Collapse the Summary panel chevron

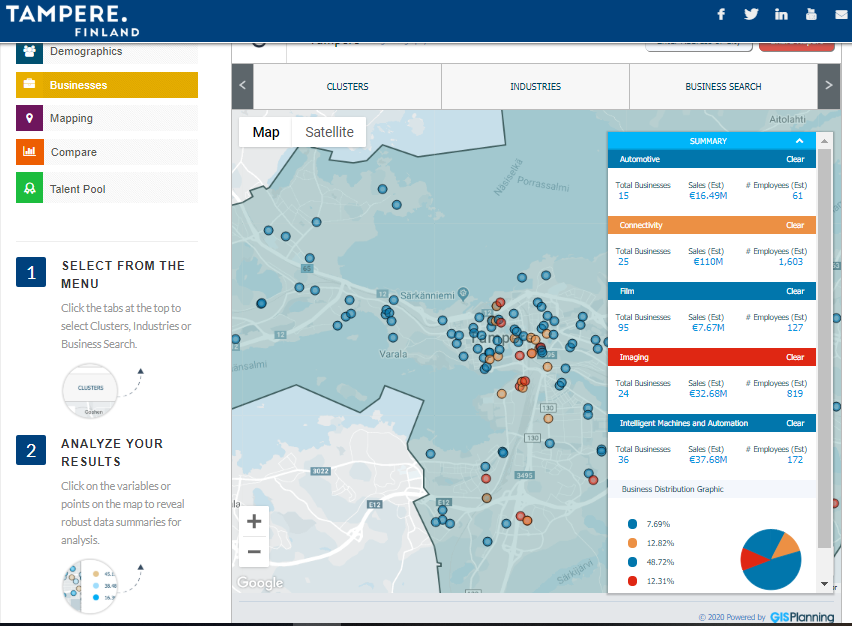(799, 141)
